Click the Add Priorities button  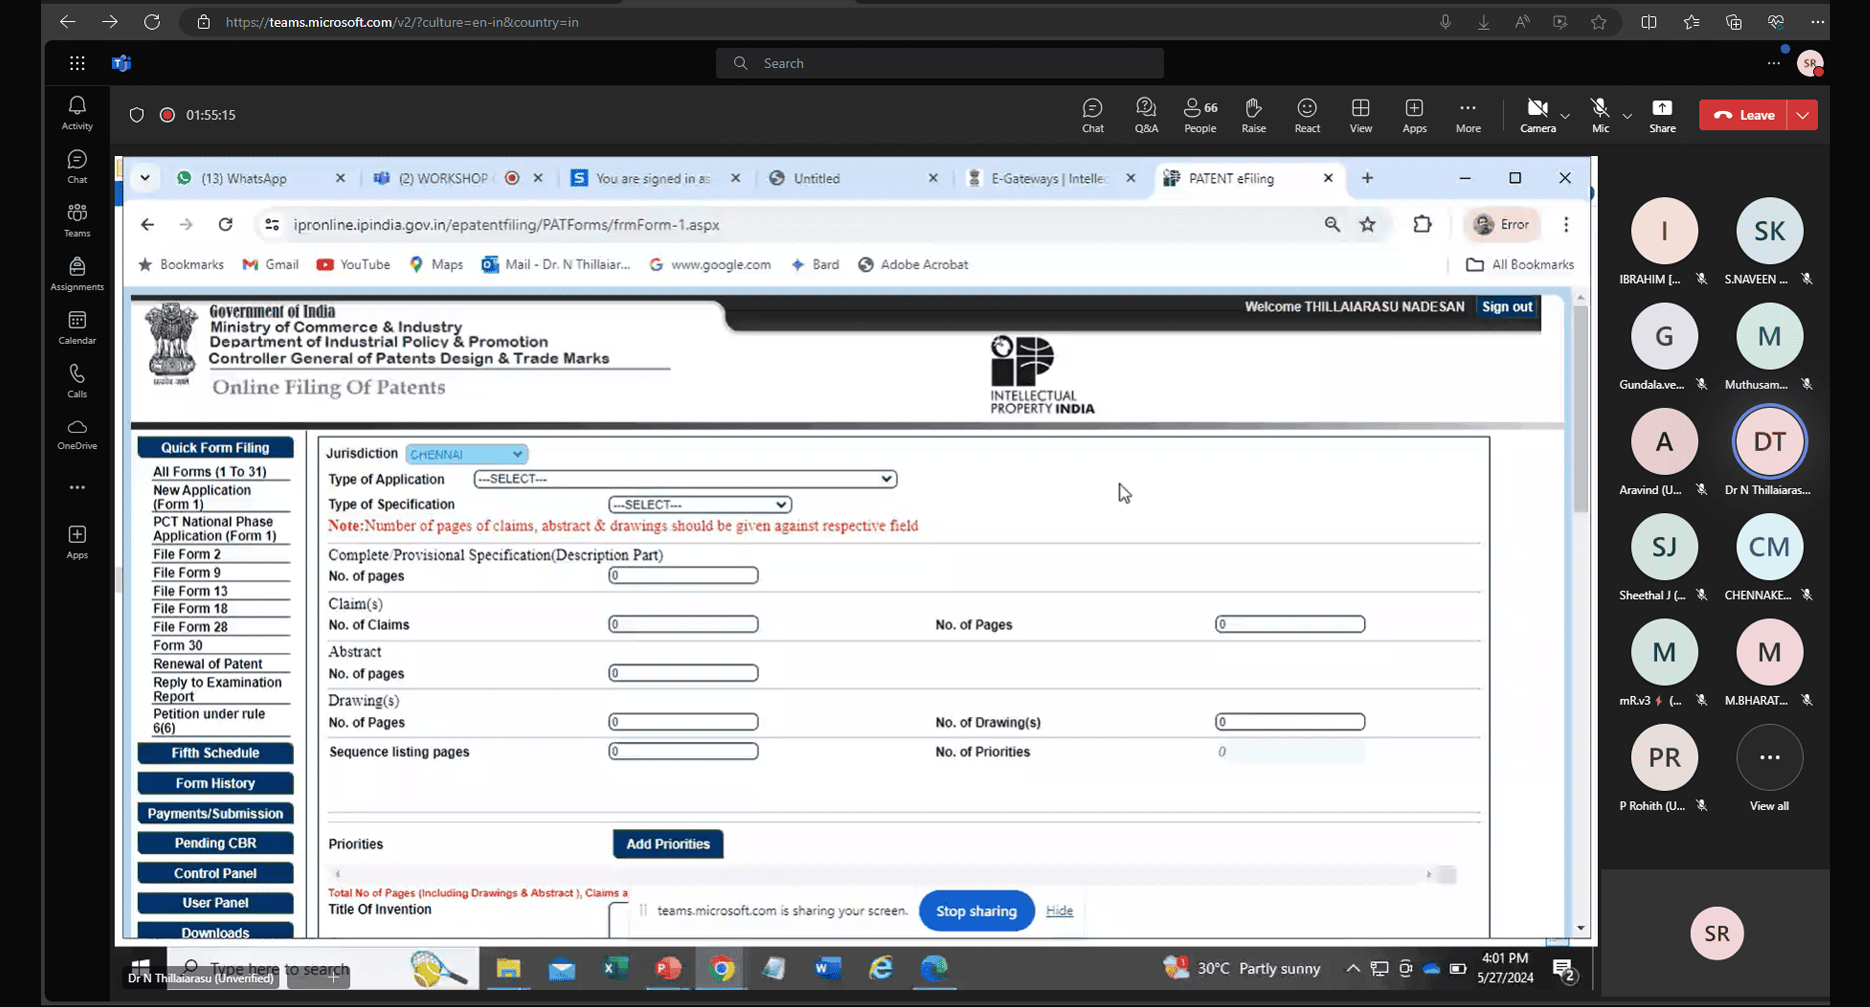click(667, 844)
